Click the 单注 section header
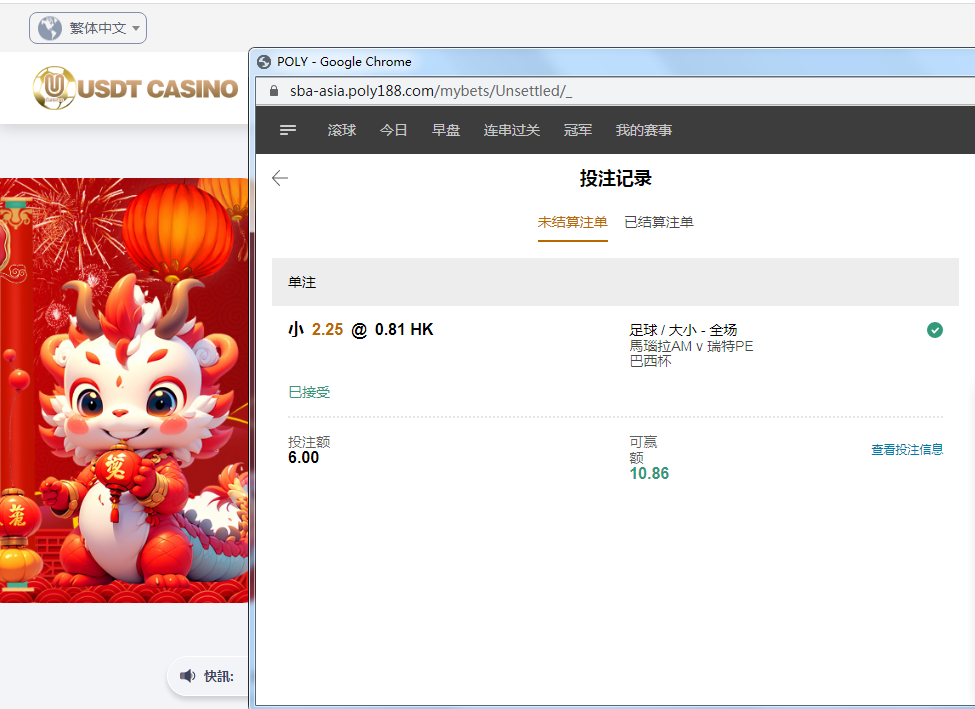975x709 pixels. pos(615,282)
